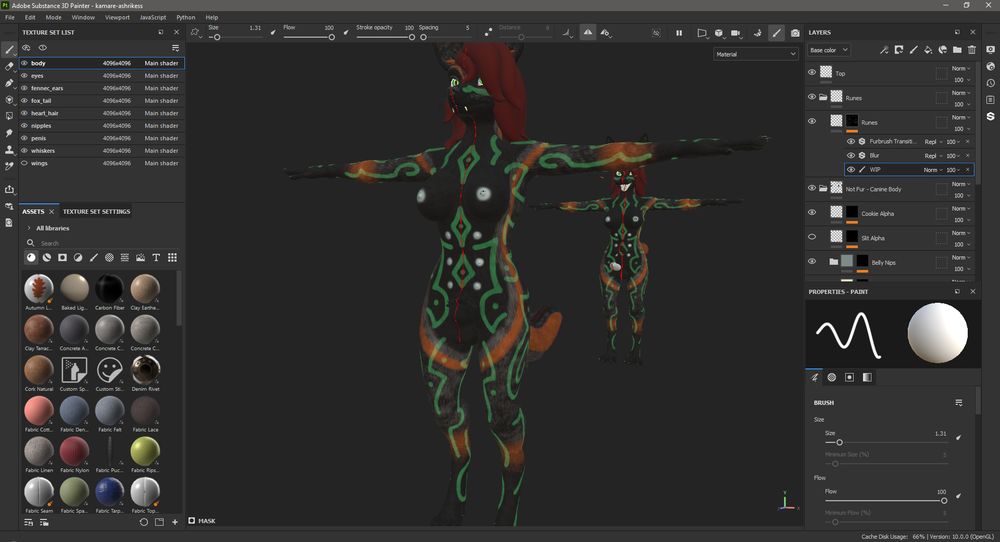Adjust the Flow slider in Brush properties

click(943, 500)
